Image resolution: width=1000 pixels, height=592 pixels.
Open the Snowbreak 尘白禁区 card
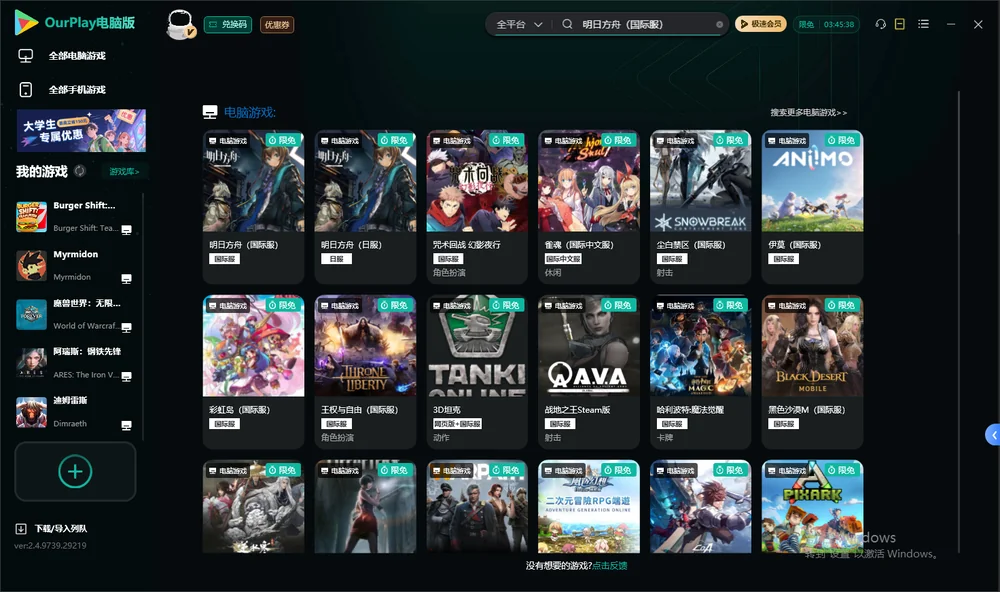tap(701, 207)
